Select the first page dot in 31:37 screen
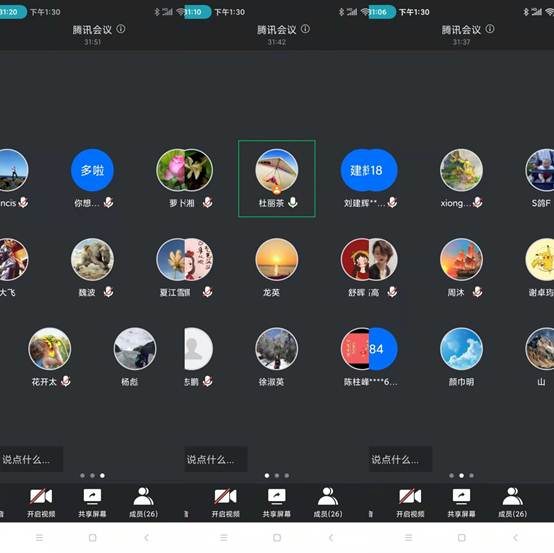Image resolution: width=554 pixels, height=553 pixels. (x=452, y=476)
